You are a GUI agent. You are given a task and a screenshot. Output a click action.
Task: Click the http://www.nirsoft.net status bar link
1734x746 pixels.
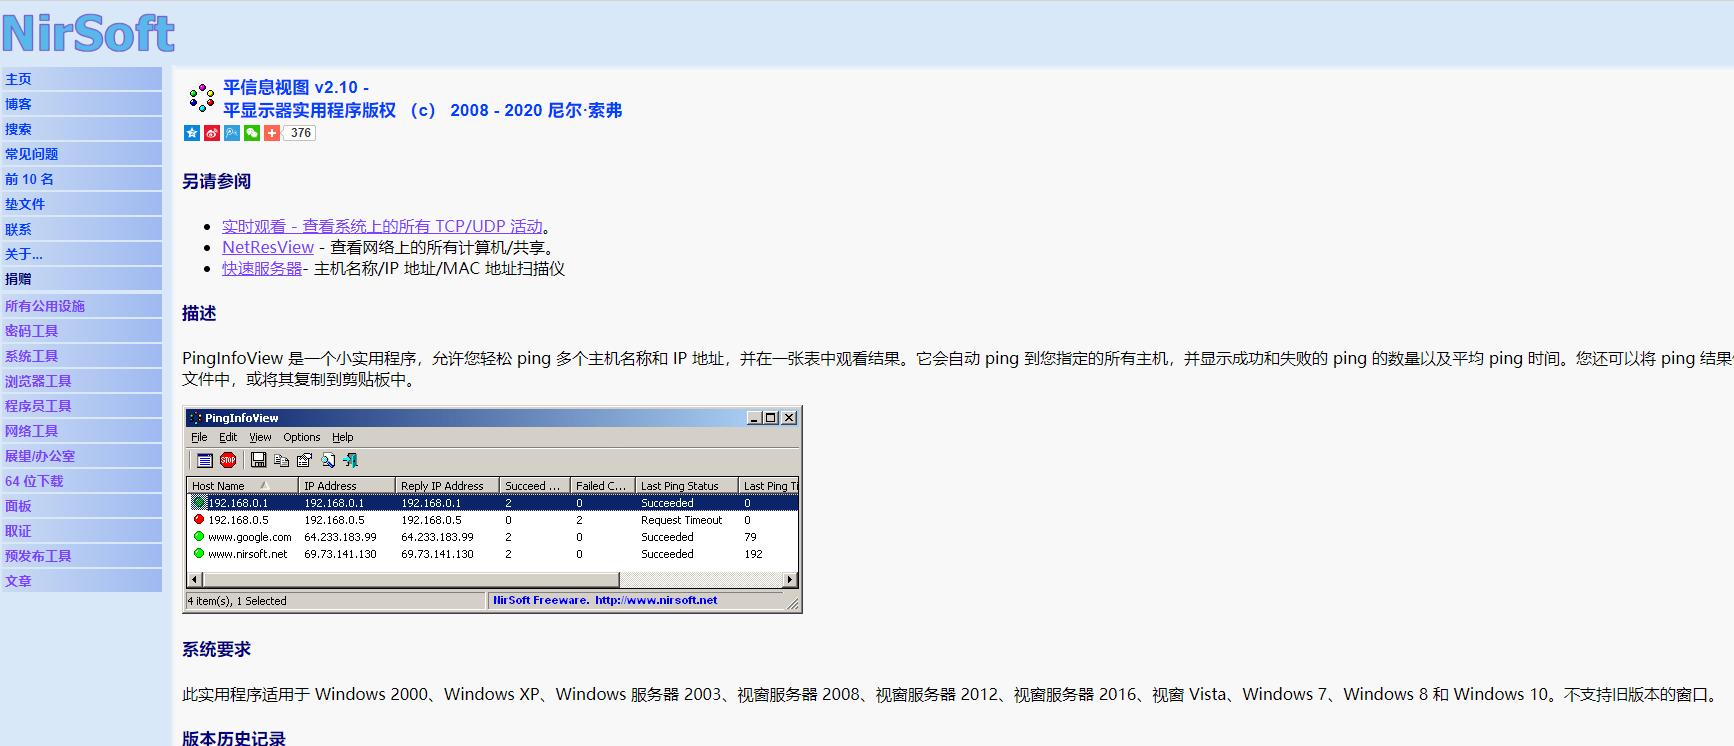point(656,600)
